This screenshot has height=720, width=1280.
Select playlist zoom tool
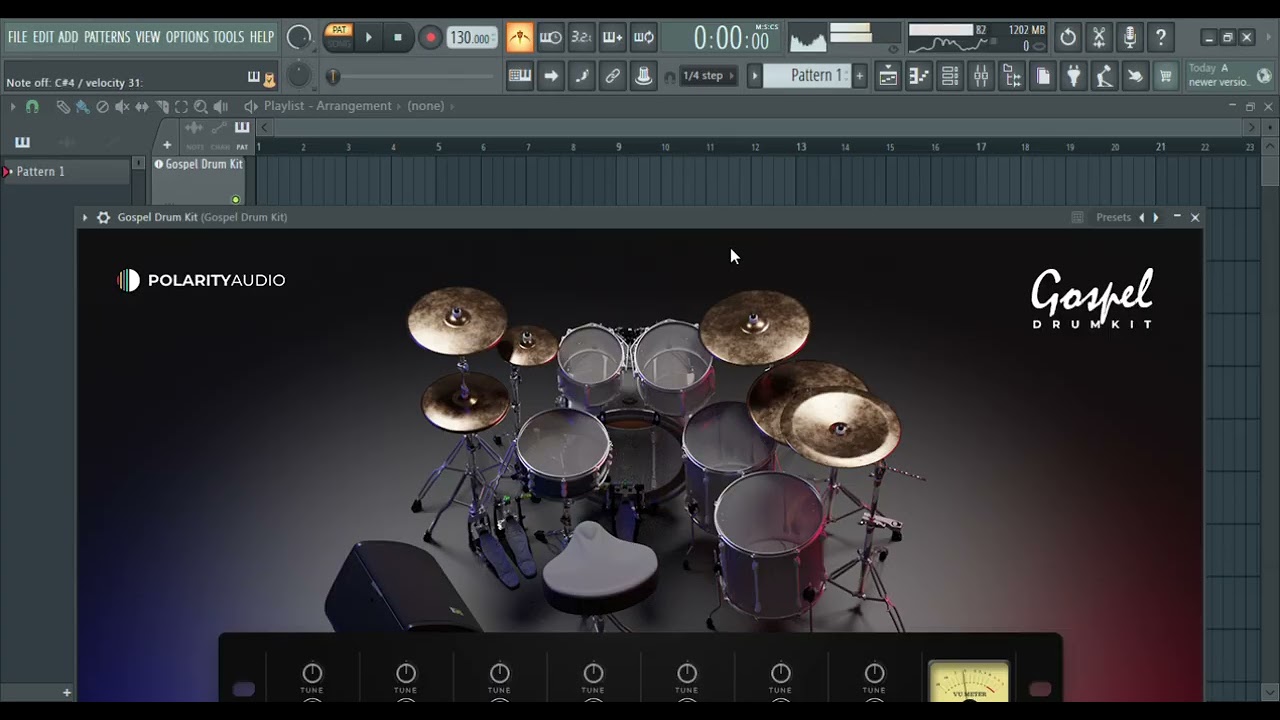coord(201,106)
